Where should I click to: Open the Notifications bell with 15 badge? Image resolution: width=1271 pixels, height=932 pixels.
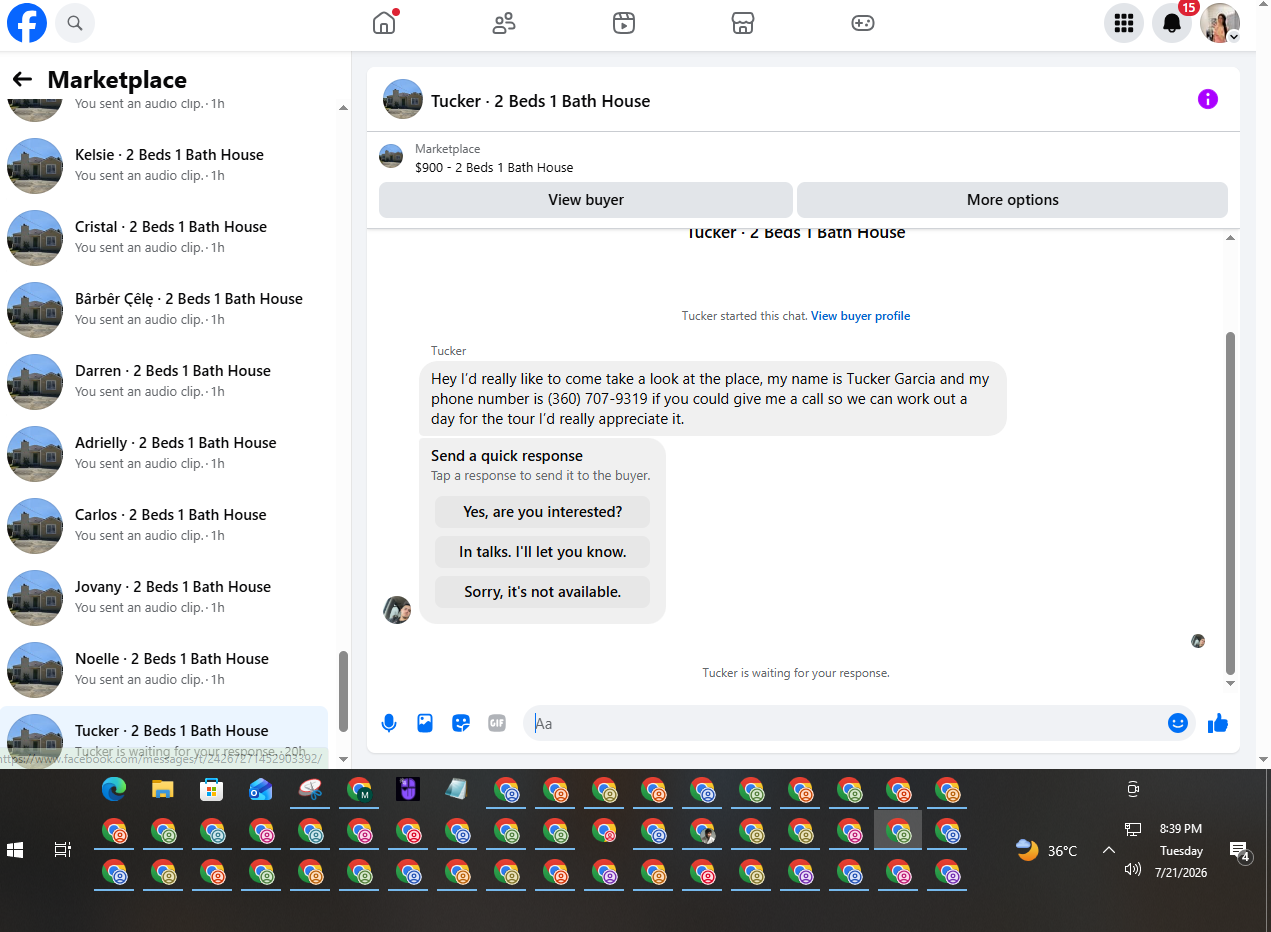(x=1172, y=23)
